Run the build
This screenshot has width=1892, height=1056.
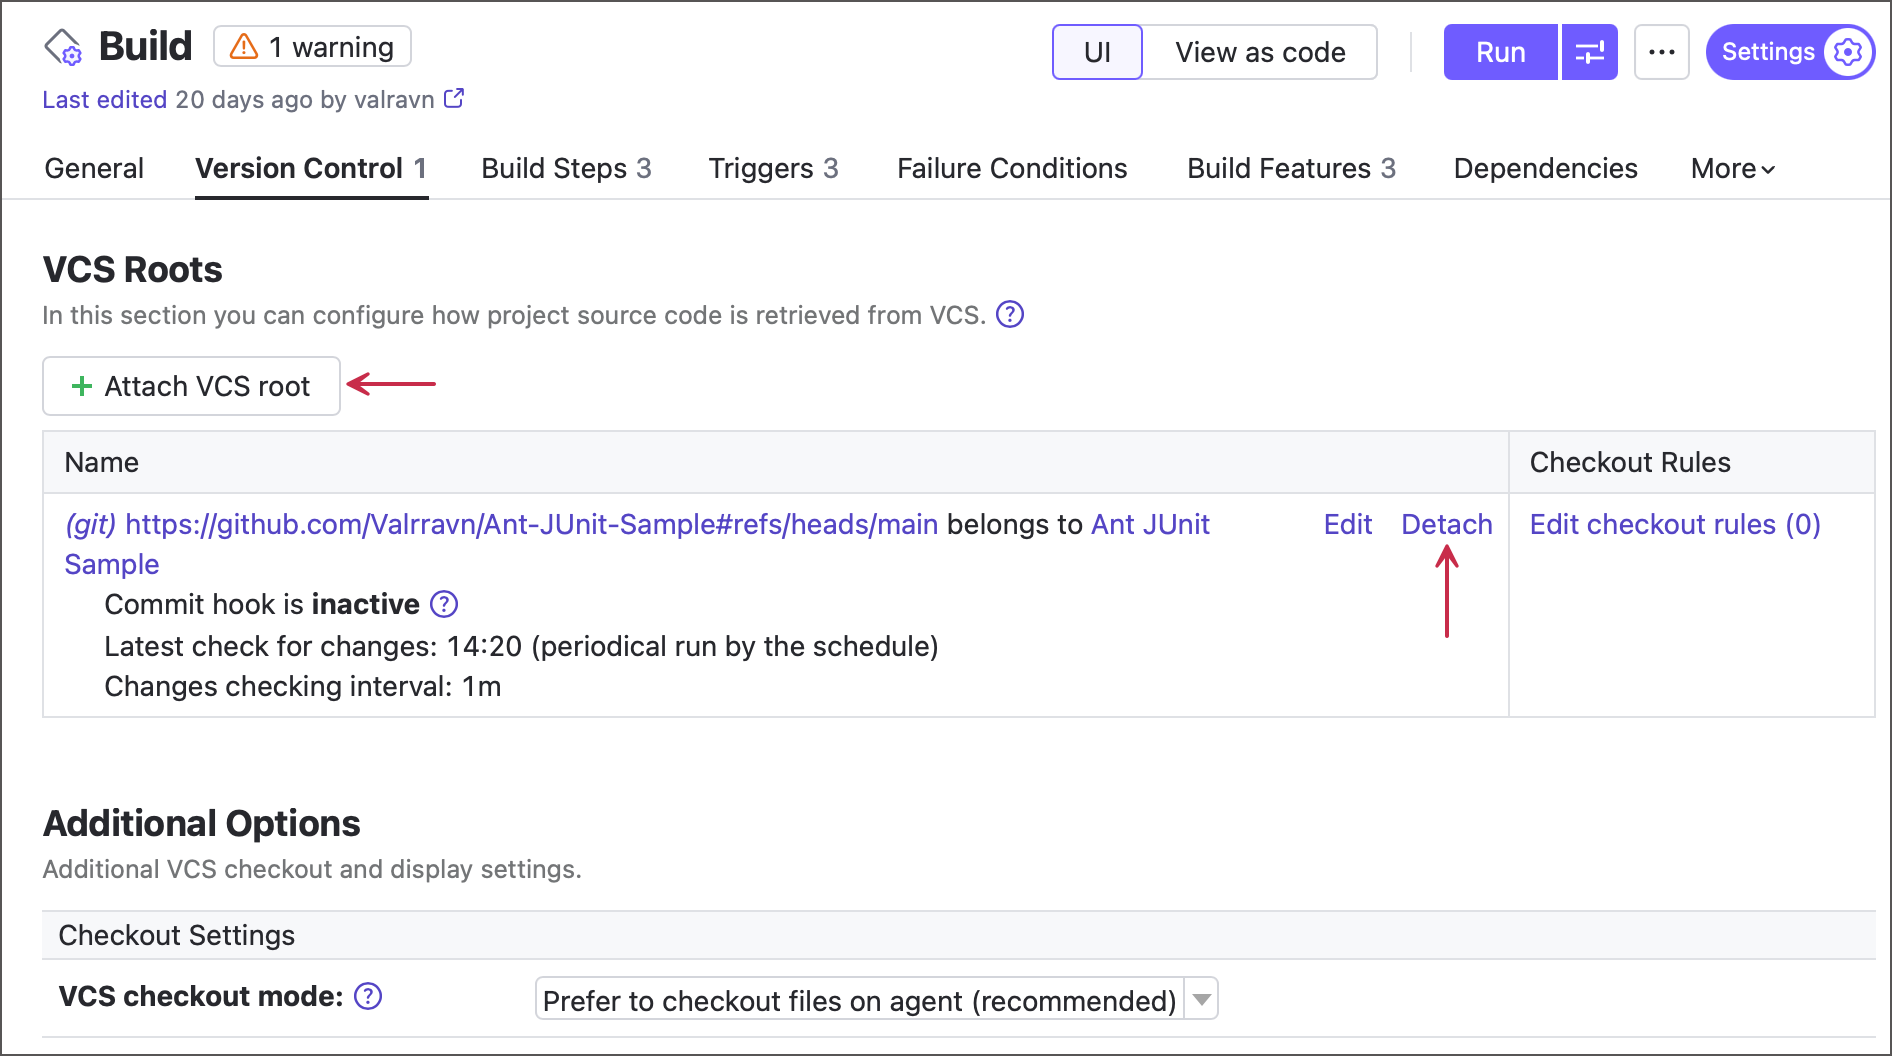coord(1500,52)
